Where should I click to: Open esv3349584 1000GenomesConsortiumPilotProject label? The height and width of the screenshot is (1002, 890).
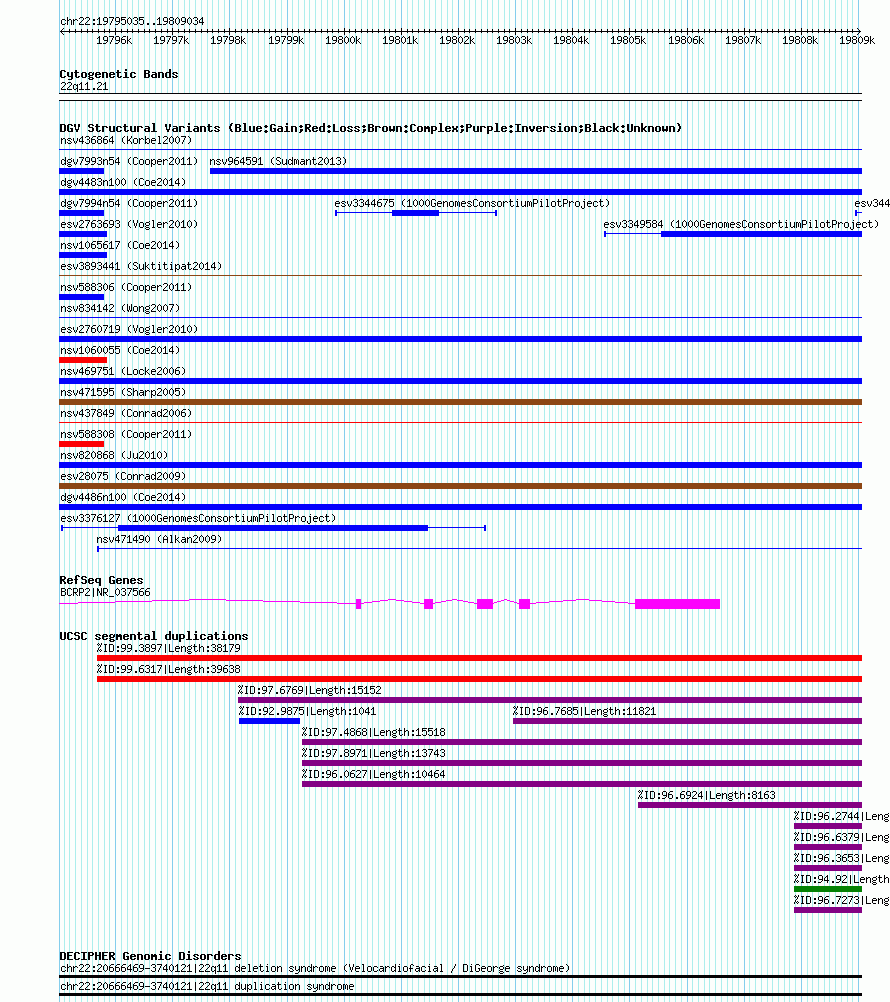pos(741,224)
